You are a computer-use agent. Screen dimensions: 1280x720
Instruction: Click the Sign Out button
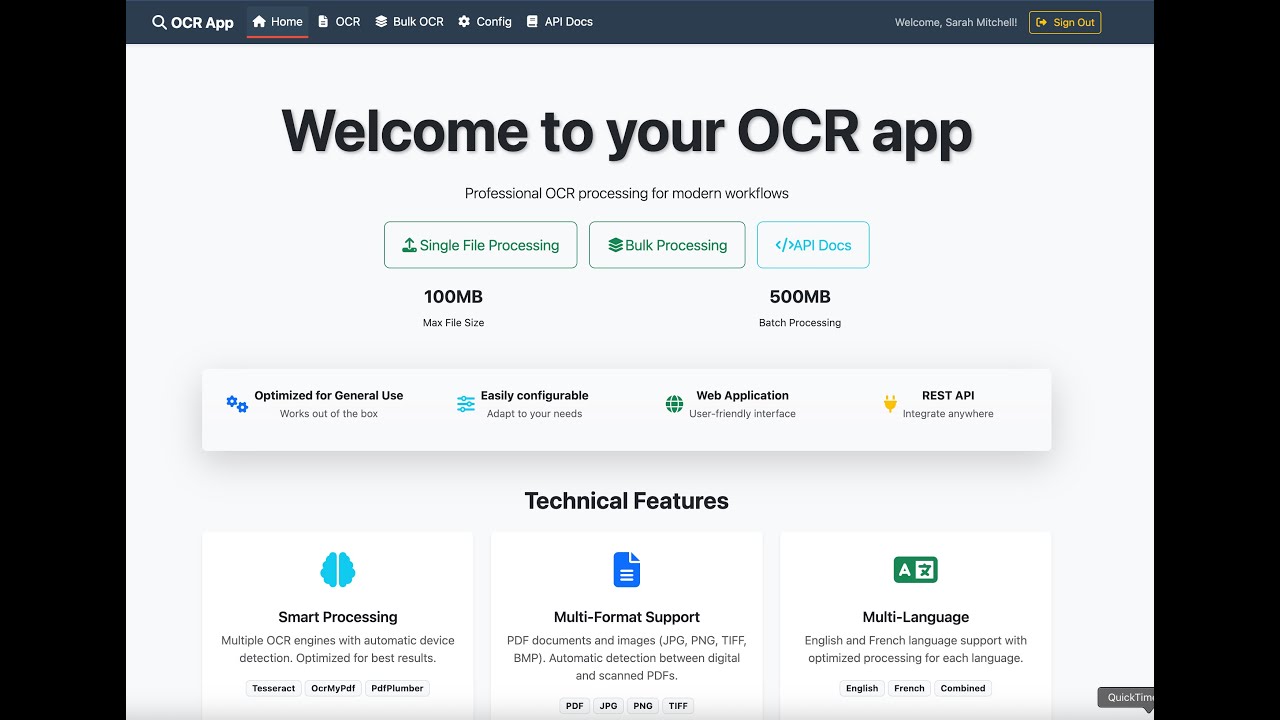click(x=1065, y=22)
